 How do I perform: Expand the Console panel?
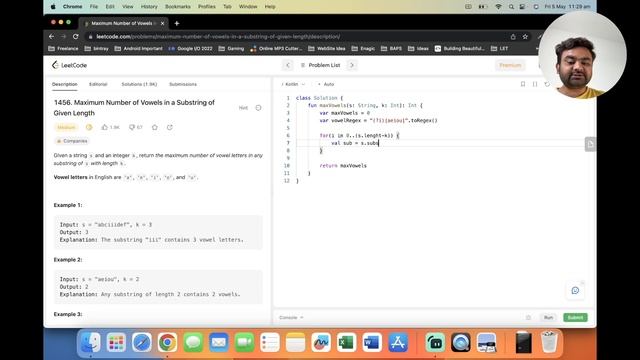pos(291,317)
